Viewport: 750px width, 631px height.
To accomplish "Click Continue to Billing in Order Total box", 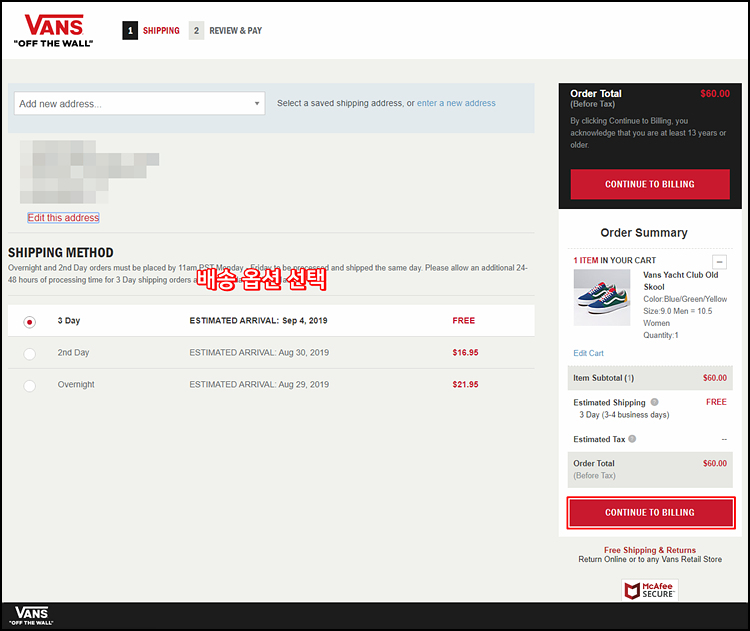I will tap(650, 184).
